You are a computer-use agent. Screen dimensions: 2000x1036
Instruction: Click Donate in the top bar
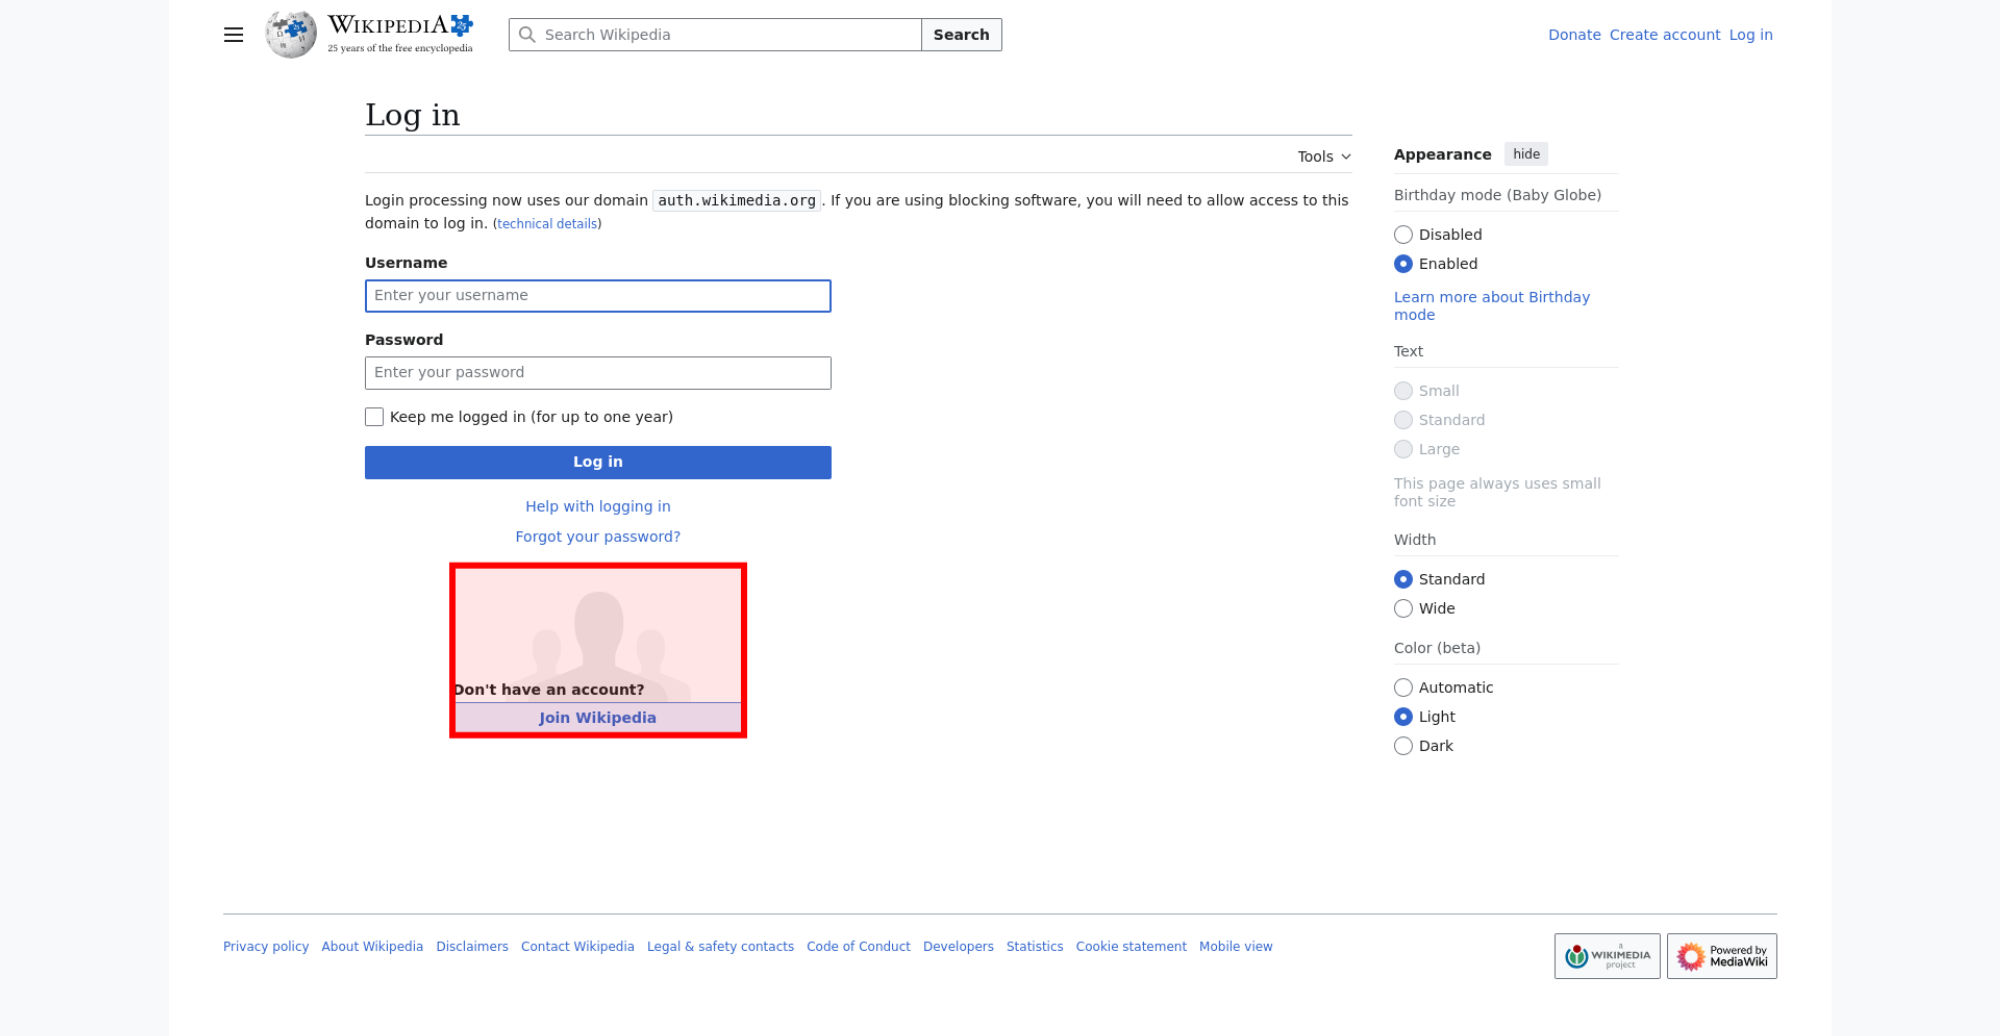click(x=1574, y=35)
